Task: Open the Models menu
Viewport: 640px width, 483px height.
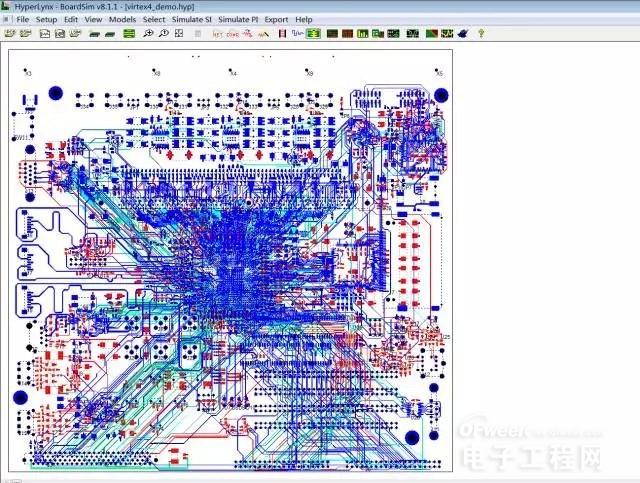Action: [x=122, y=19]
